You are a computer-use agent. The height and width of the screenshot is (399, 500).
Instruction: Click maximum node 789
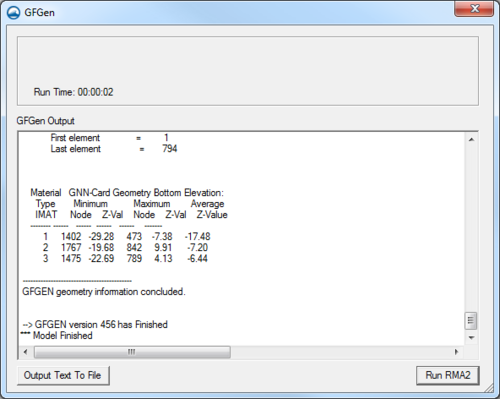(x=134, y=258)
